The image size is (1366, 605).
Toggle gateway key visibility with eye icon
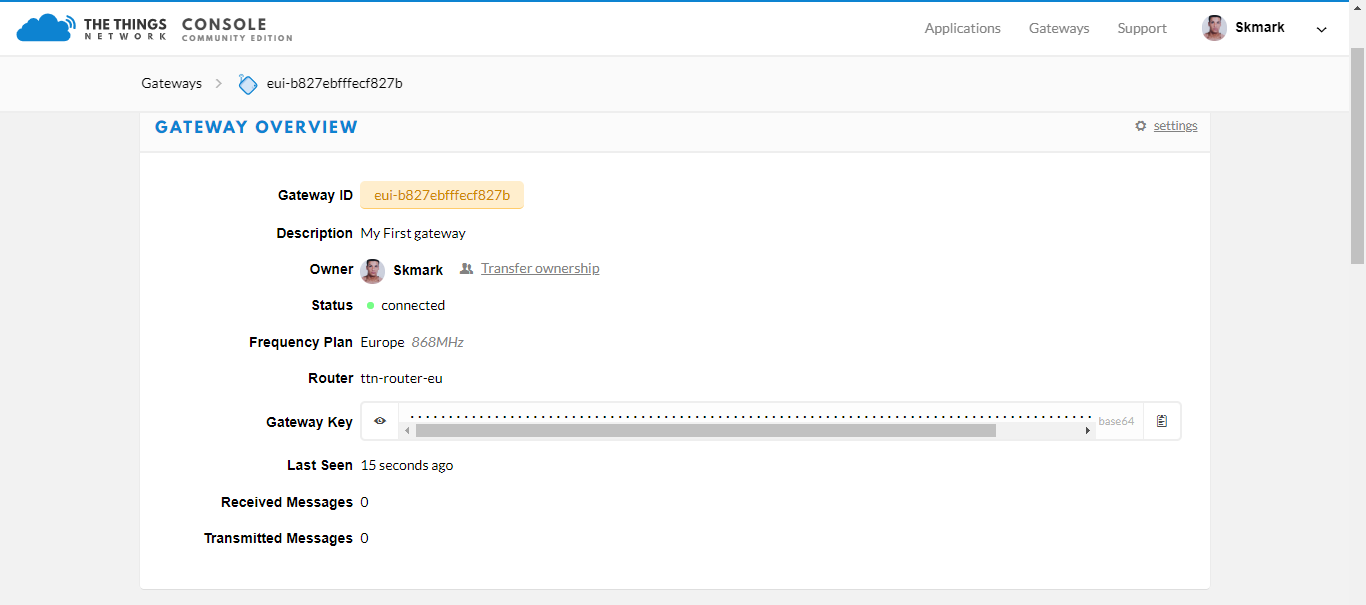(x=380, y=421)
